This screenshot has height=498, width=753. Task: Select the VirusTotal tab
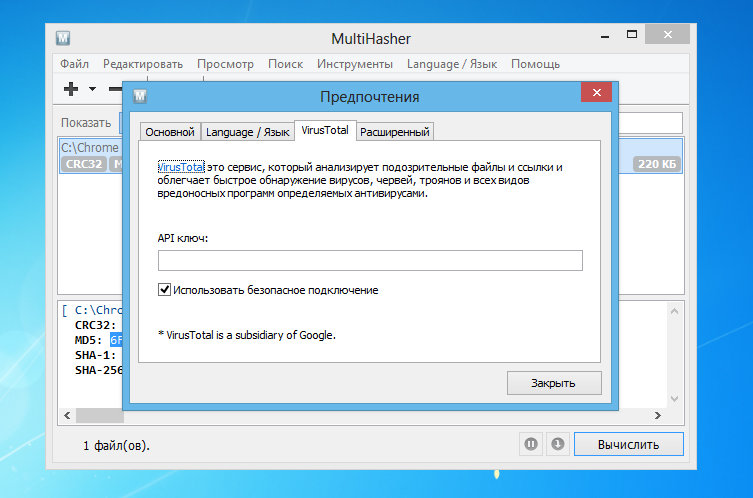pyautogui.click(x=325, y=130)
